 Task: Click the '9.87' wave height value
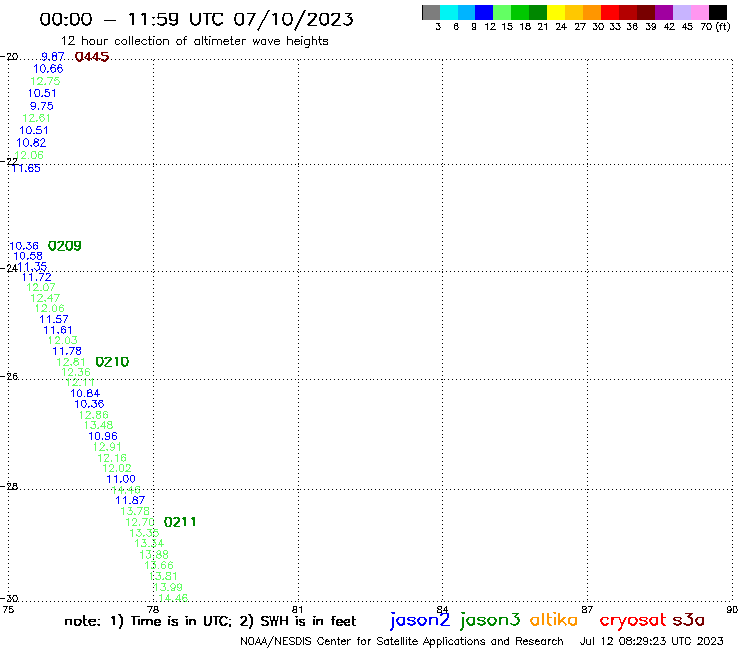53,57
